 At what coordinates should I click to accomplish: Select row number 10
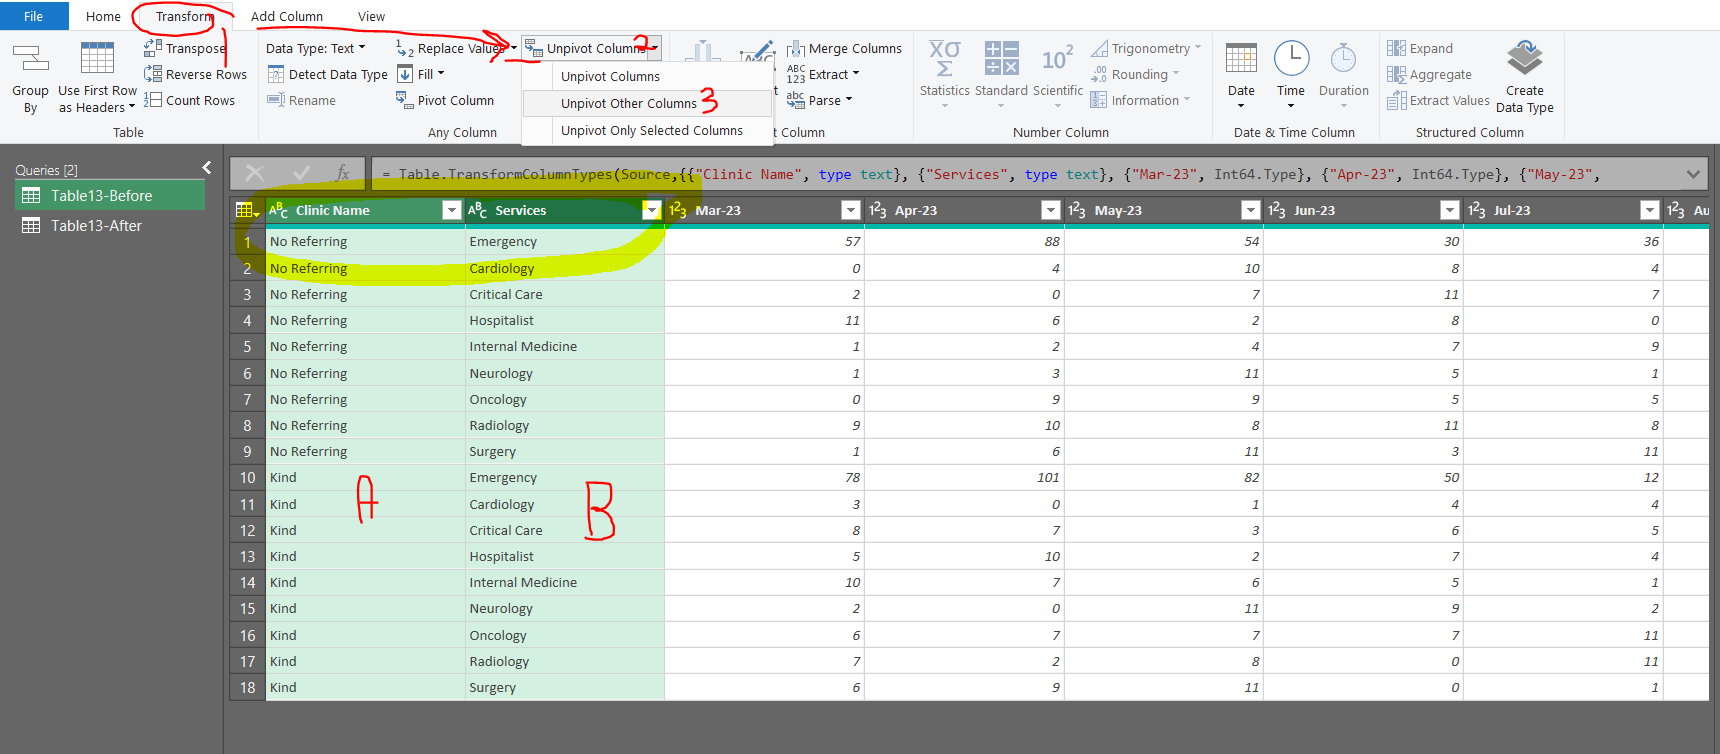tap(247, 477)
